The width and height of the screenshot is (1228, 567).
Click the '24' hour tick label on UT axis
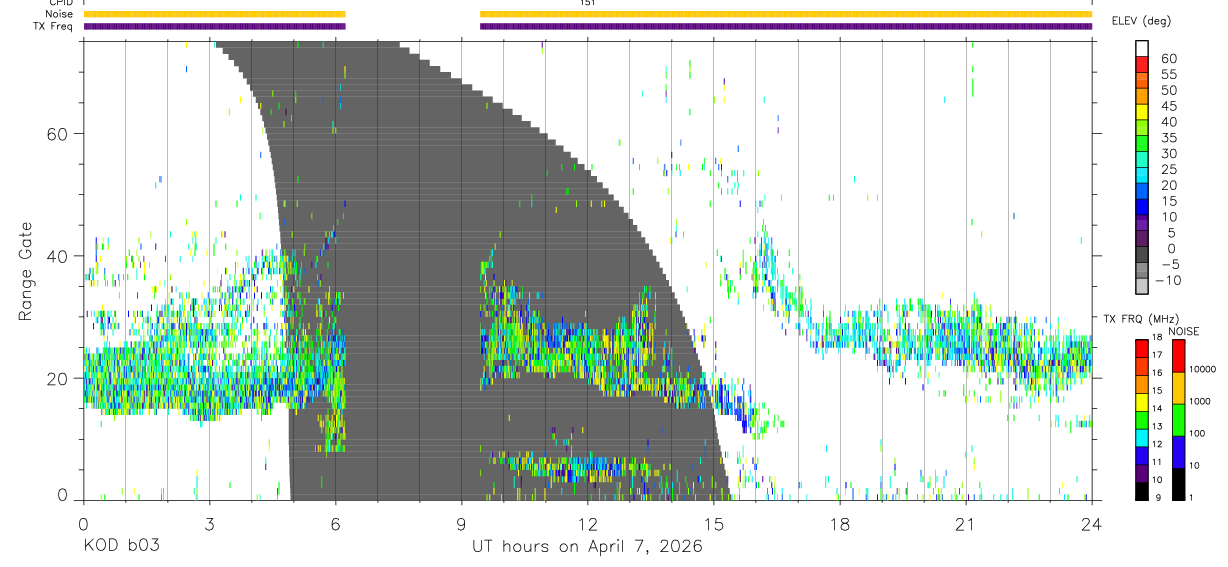click(x=1091, y=523)
